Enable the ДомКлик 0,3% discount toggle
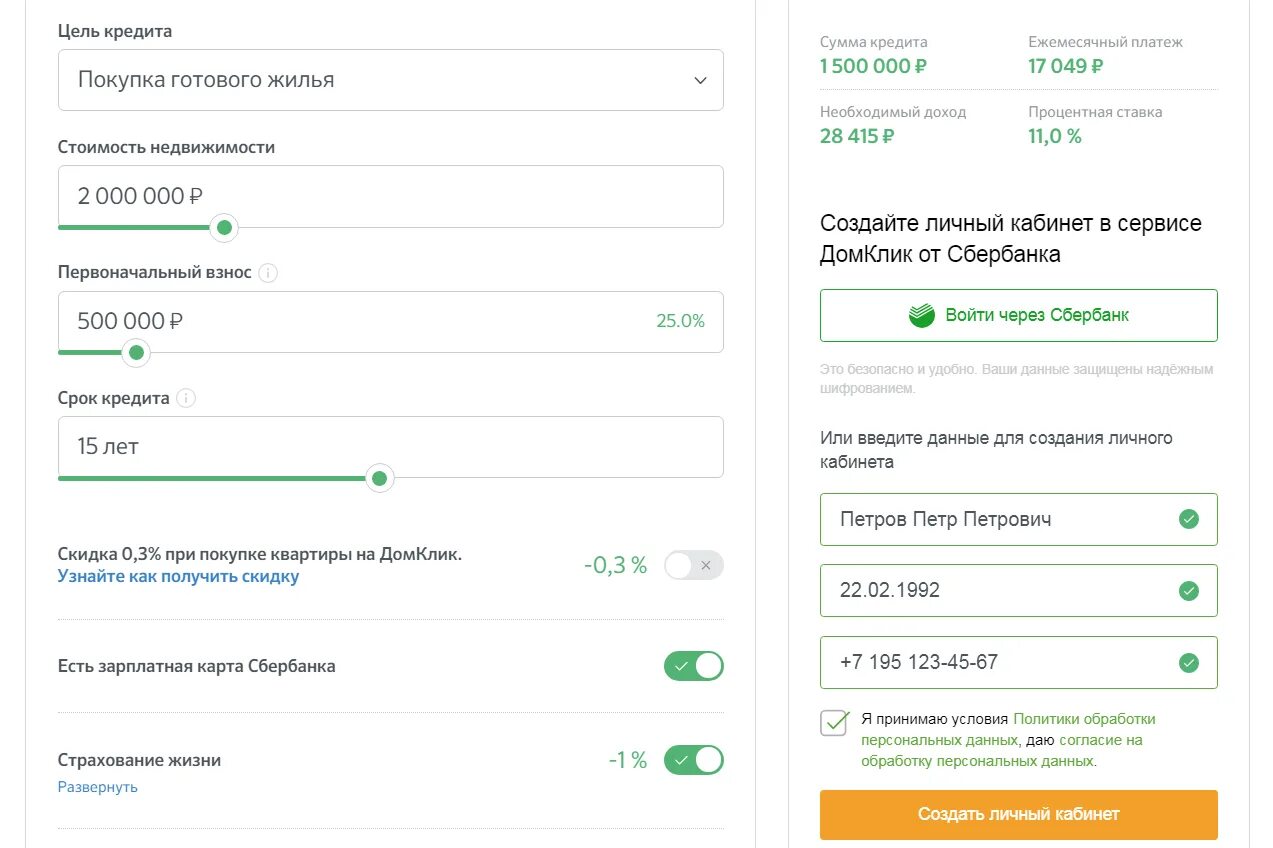 693,566
